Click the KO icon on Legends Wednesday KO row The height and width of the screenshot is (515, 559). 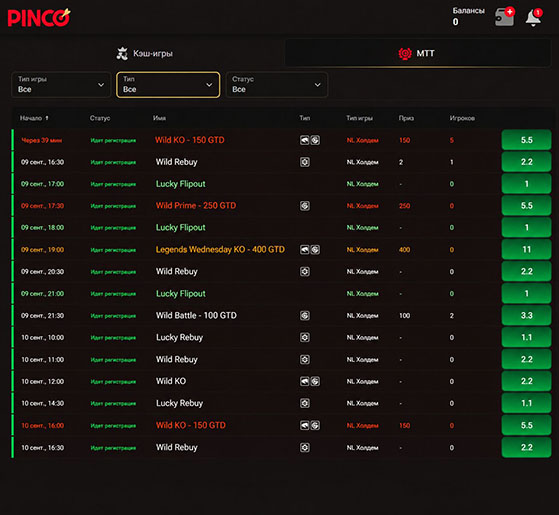304,250
